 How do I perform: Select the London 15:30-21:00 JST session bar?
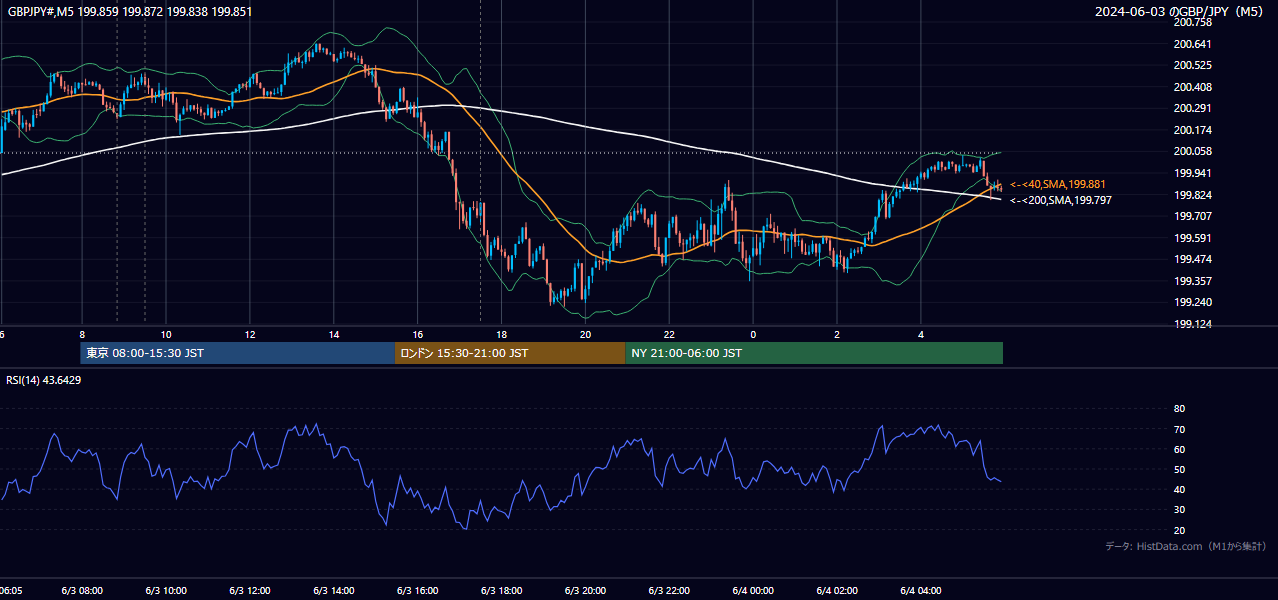tap(510, 353)
